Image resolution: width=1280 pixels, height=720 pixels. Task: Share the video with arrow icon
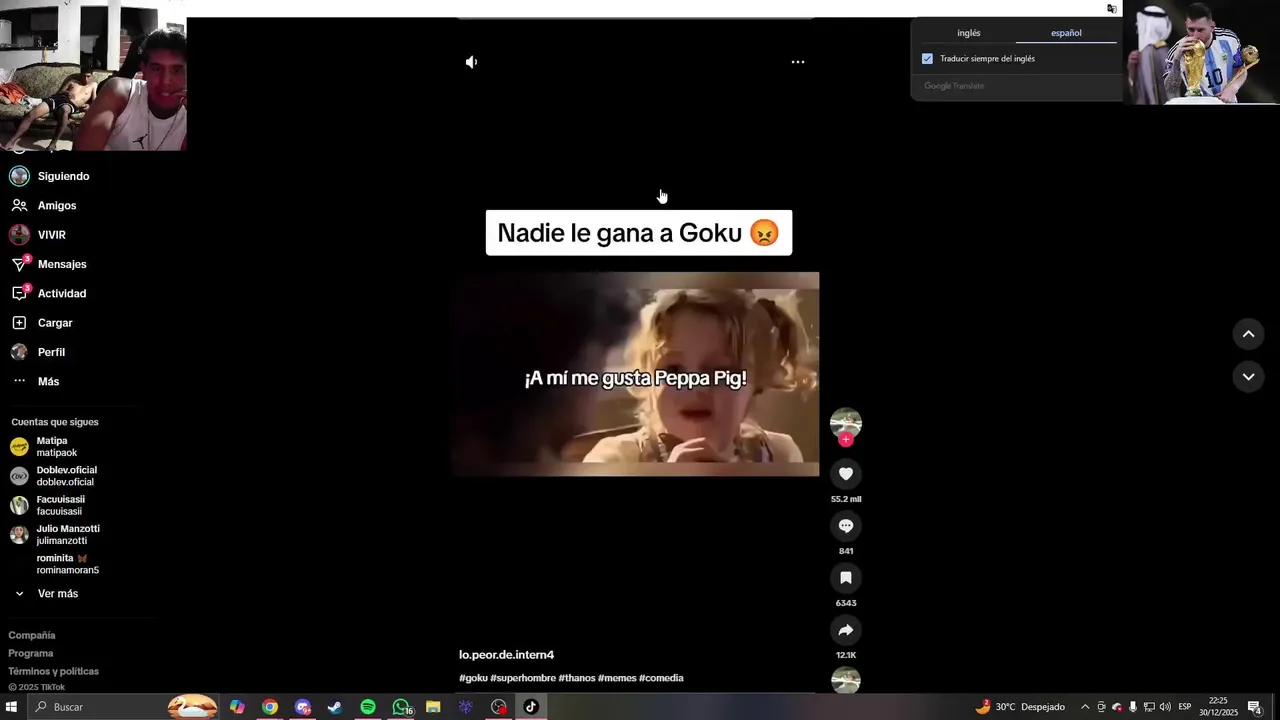click(x=846, y=630)
